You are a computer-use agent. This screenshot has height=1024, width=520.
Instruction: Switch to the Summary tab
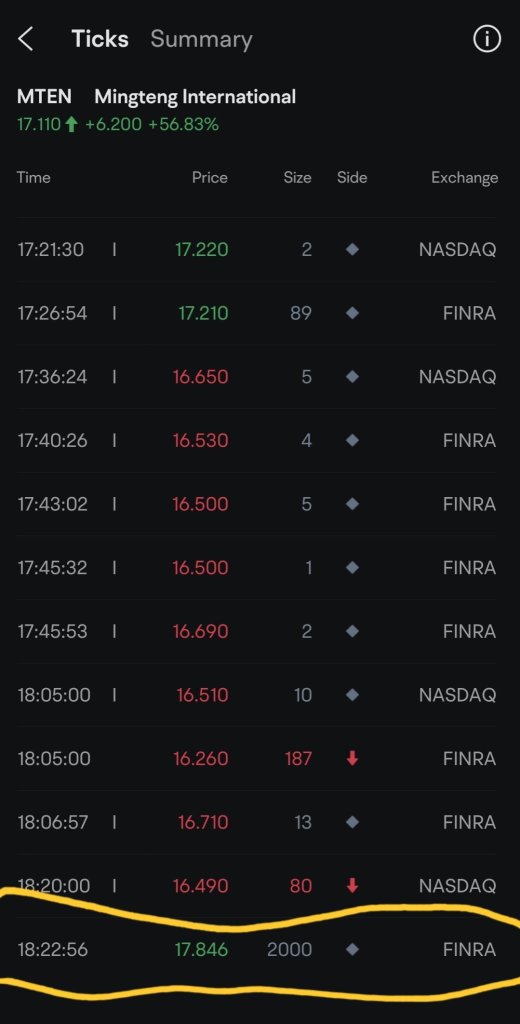(x=201, y=39)
